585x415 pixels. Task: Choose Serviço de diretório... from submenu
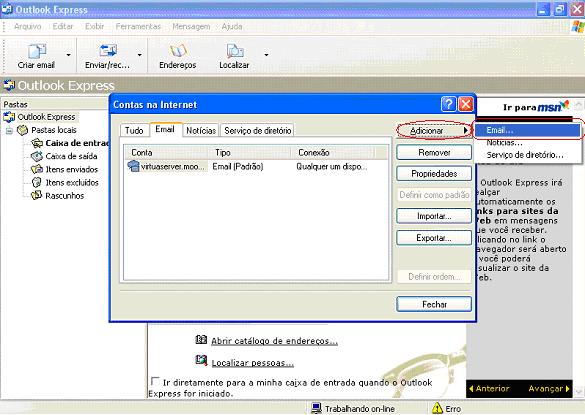pos(528,155)
